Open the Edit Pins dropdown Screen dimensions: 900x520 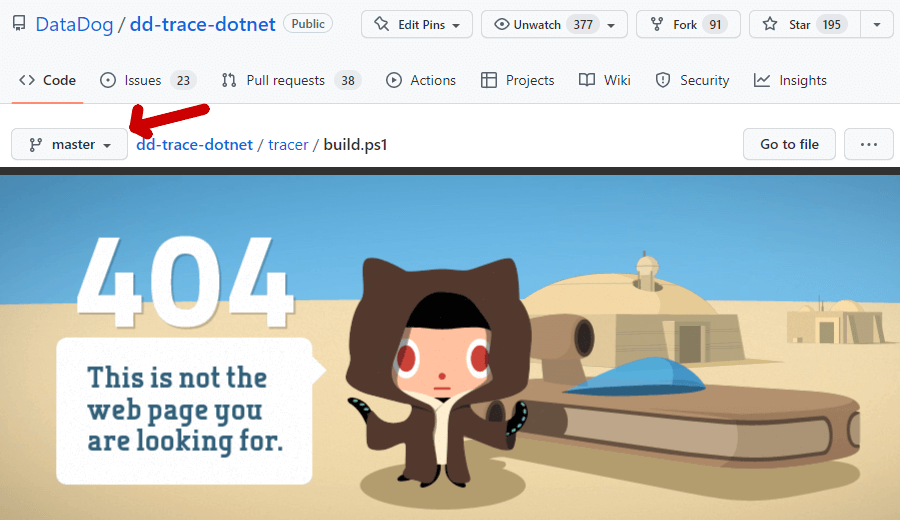click(x=417, y=24)
